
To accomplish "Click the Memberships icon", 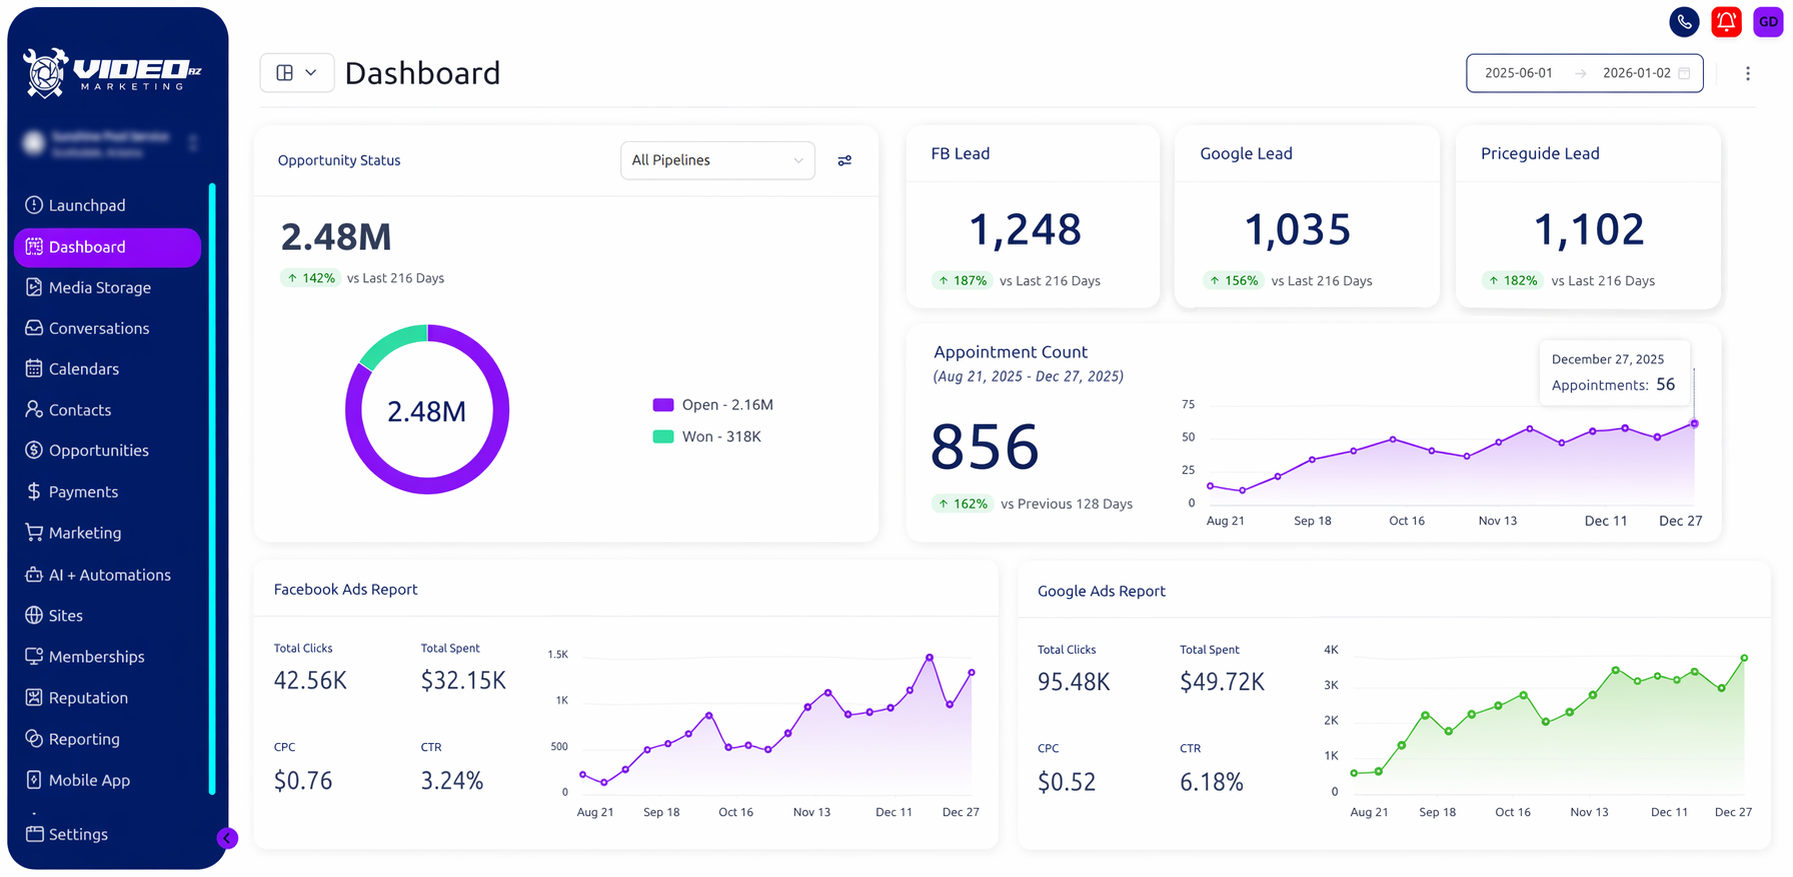I will coord(34,656).
